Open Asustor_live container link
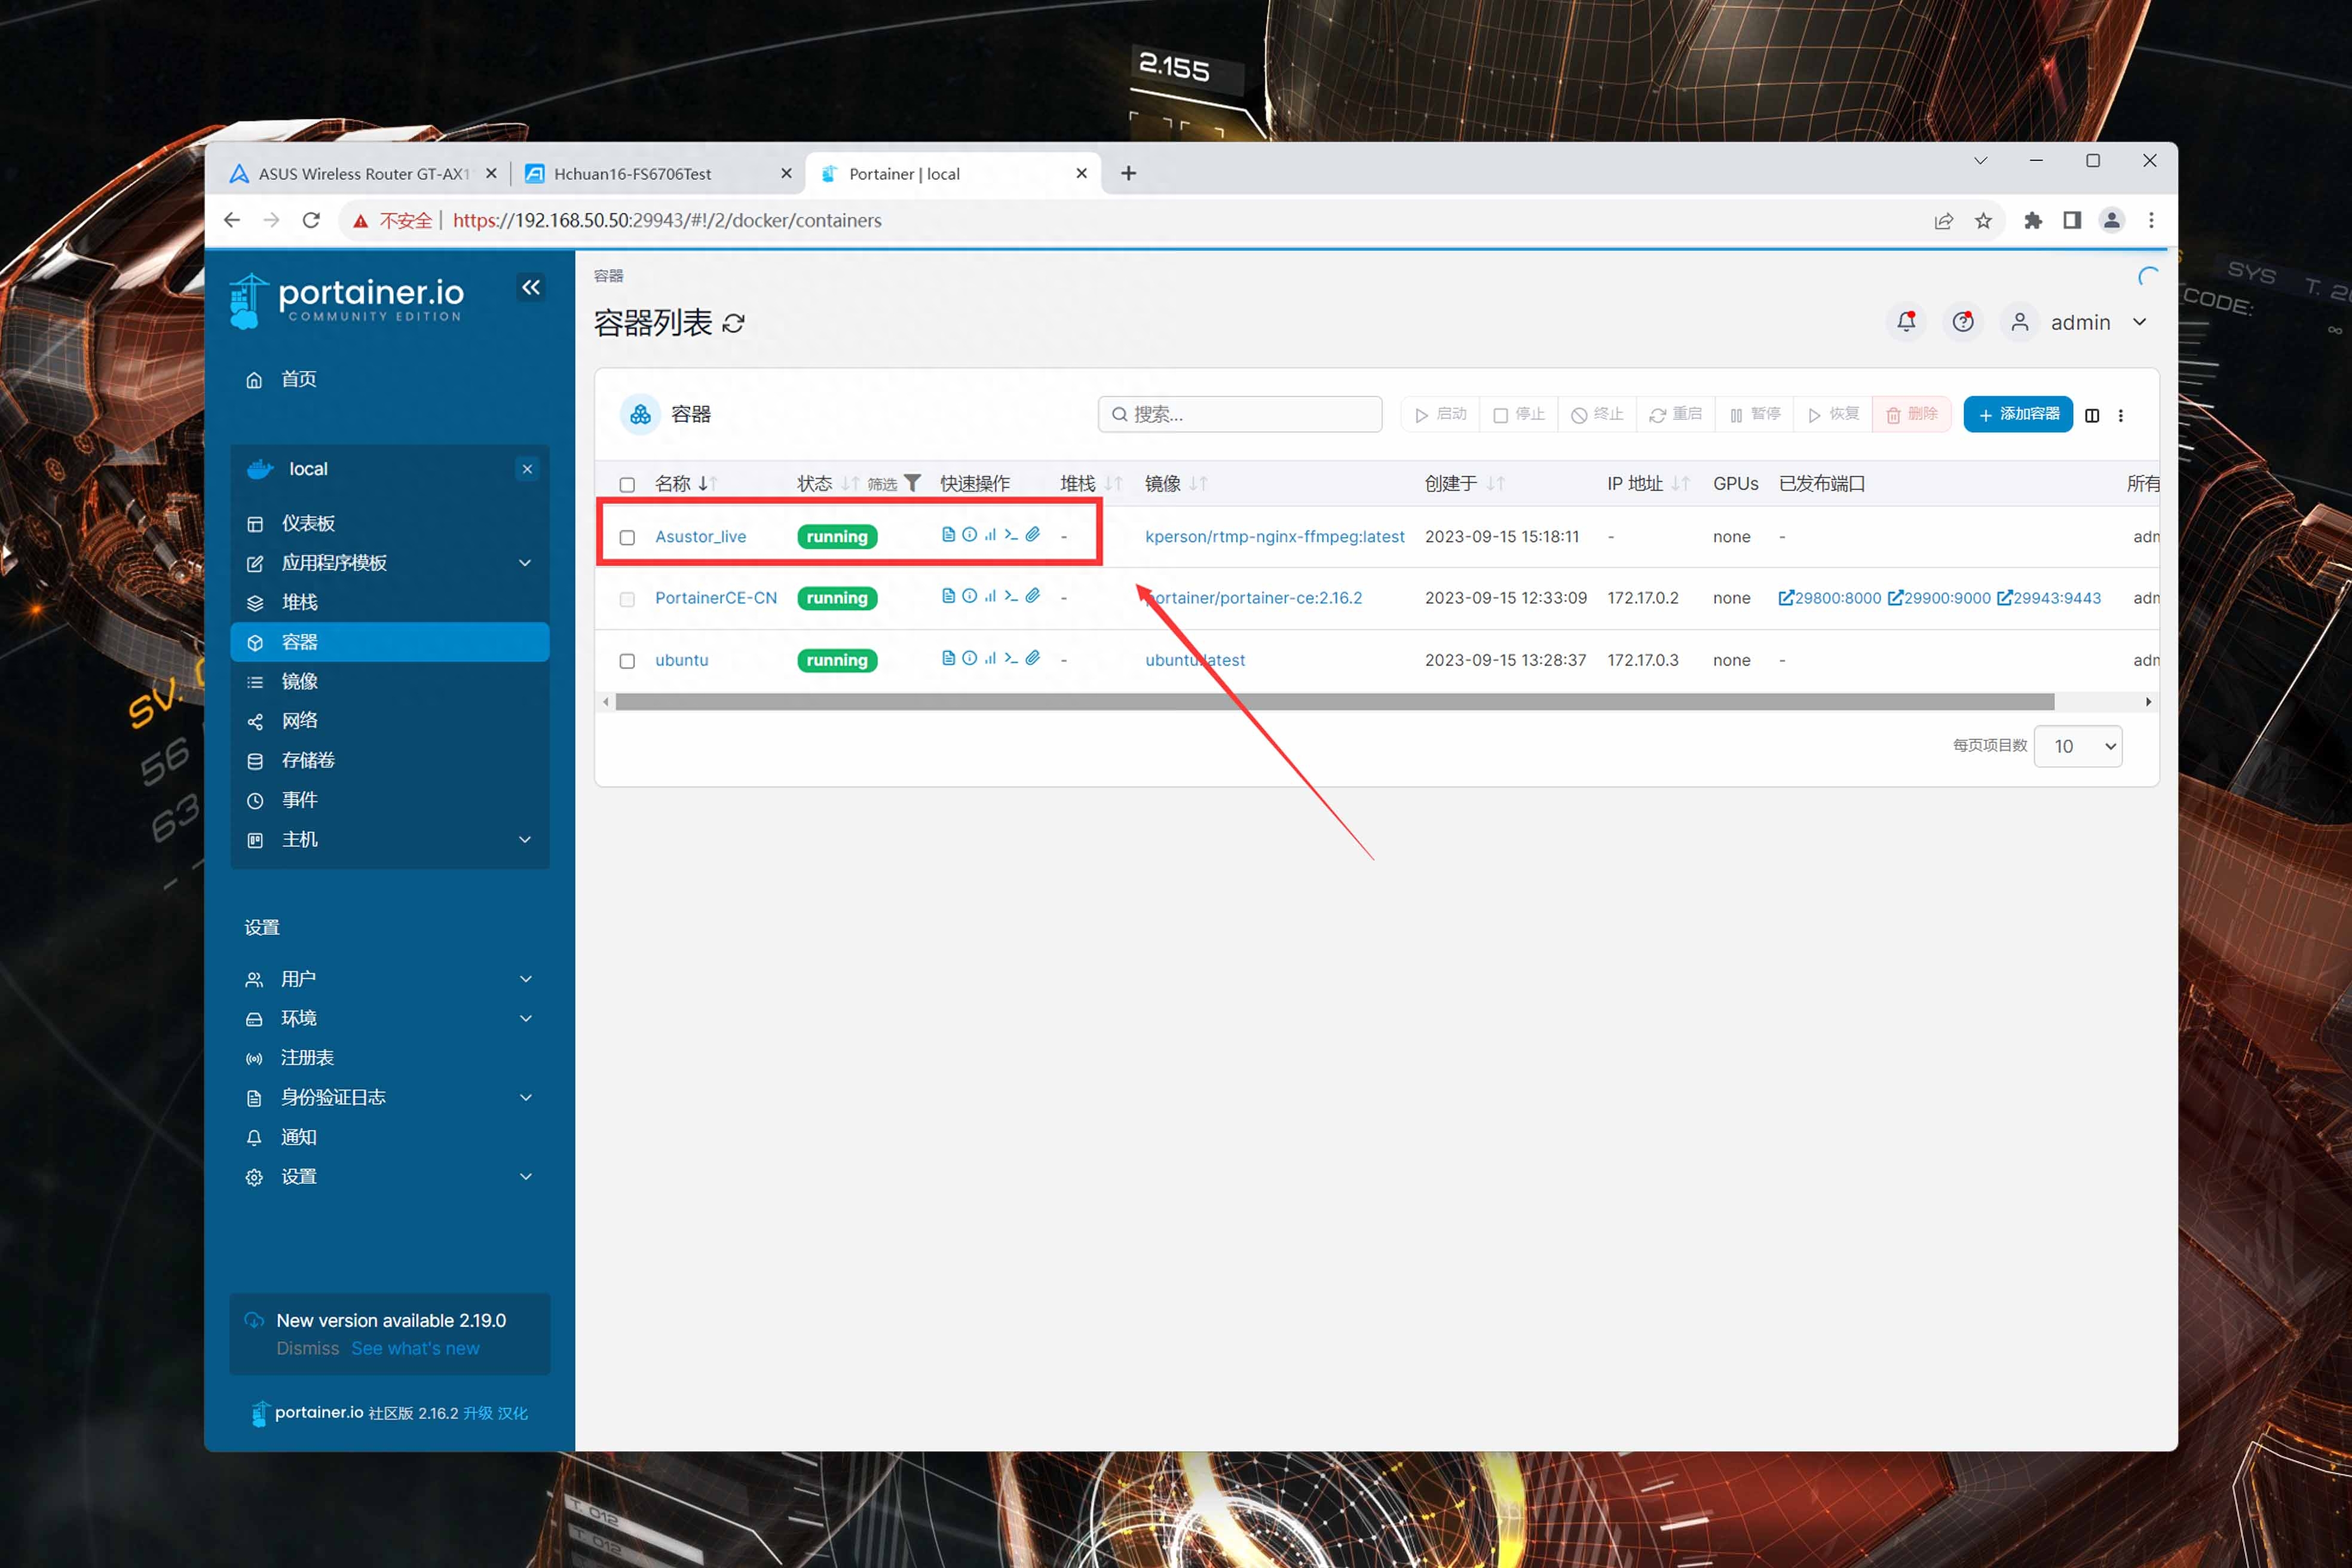 pyautogui.click(x=700, y=537)
